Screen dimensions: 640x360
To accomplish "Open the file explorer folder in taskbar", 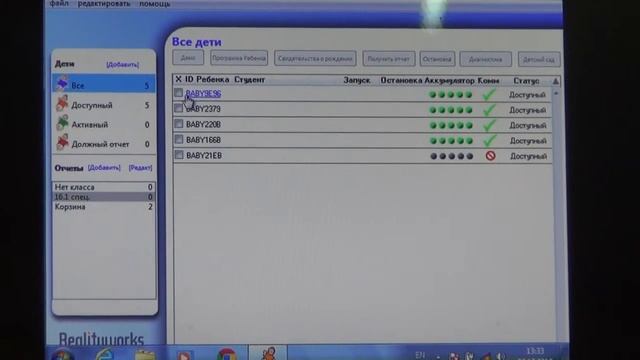I will point(144,355).
